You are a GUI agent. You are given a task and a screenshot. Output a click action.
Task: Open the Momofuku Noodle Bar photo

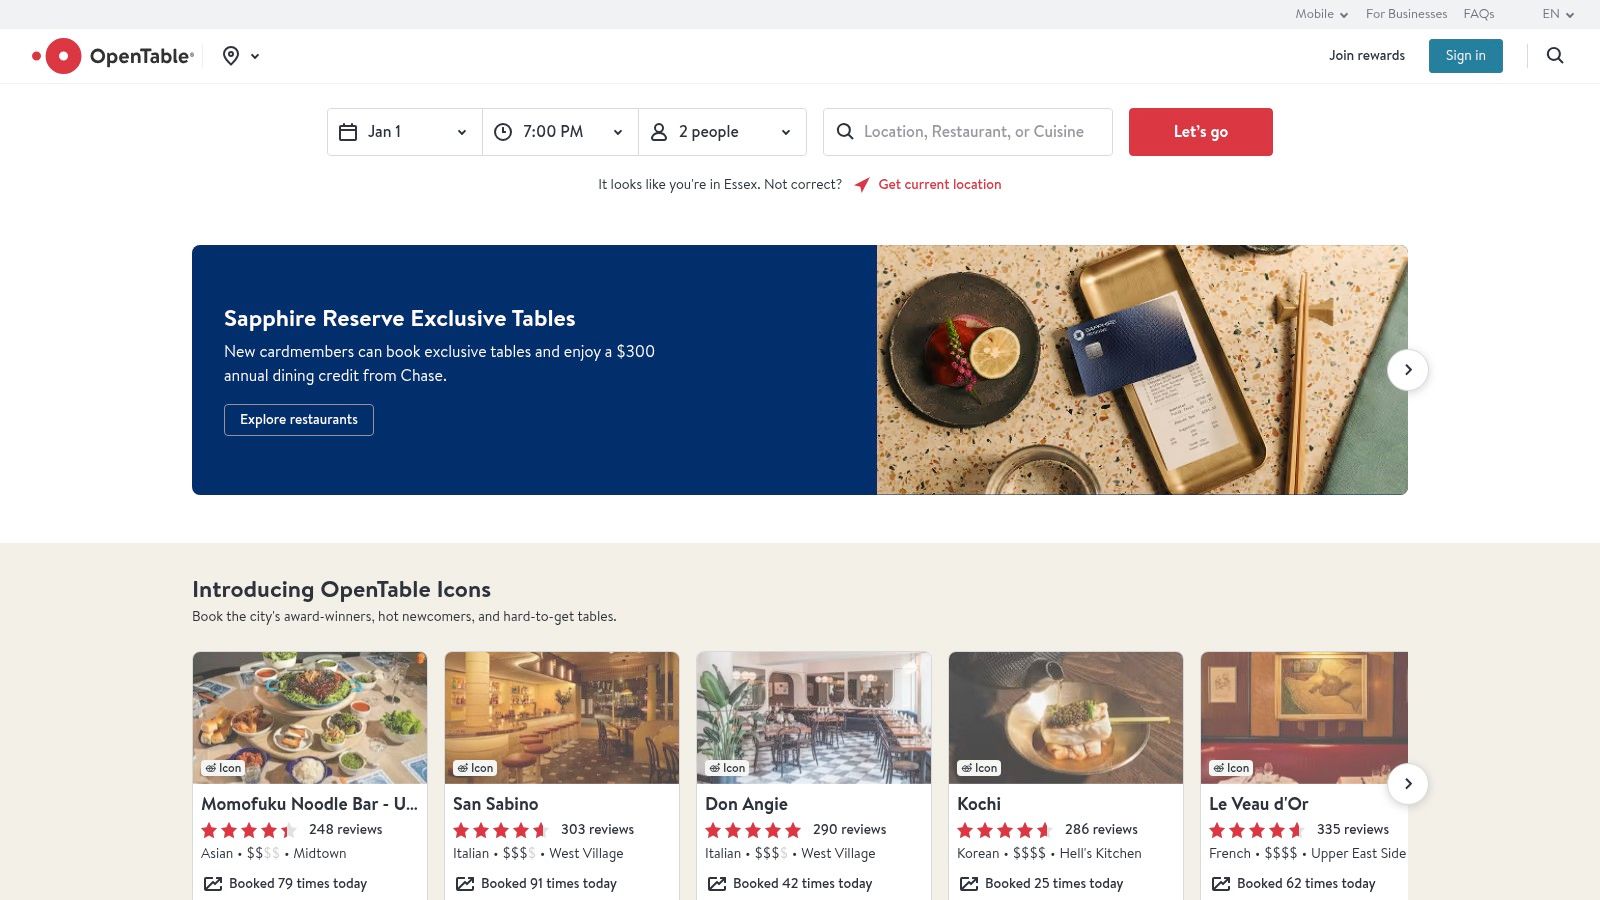click(310, 718)
